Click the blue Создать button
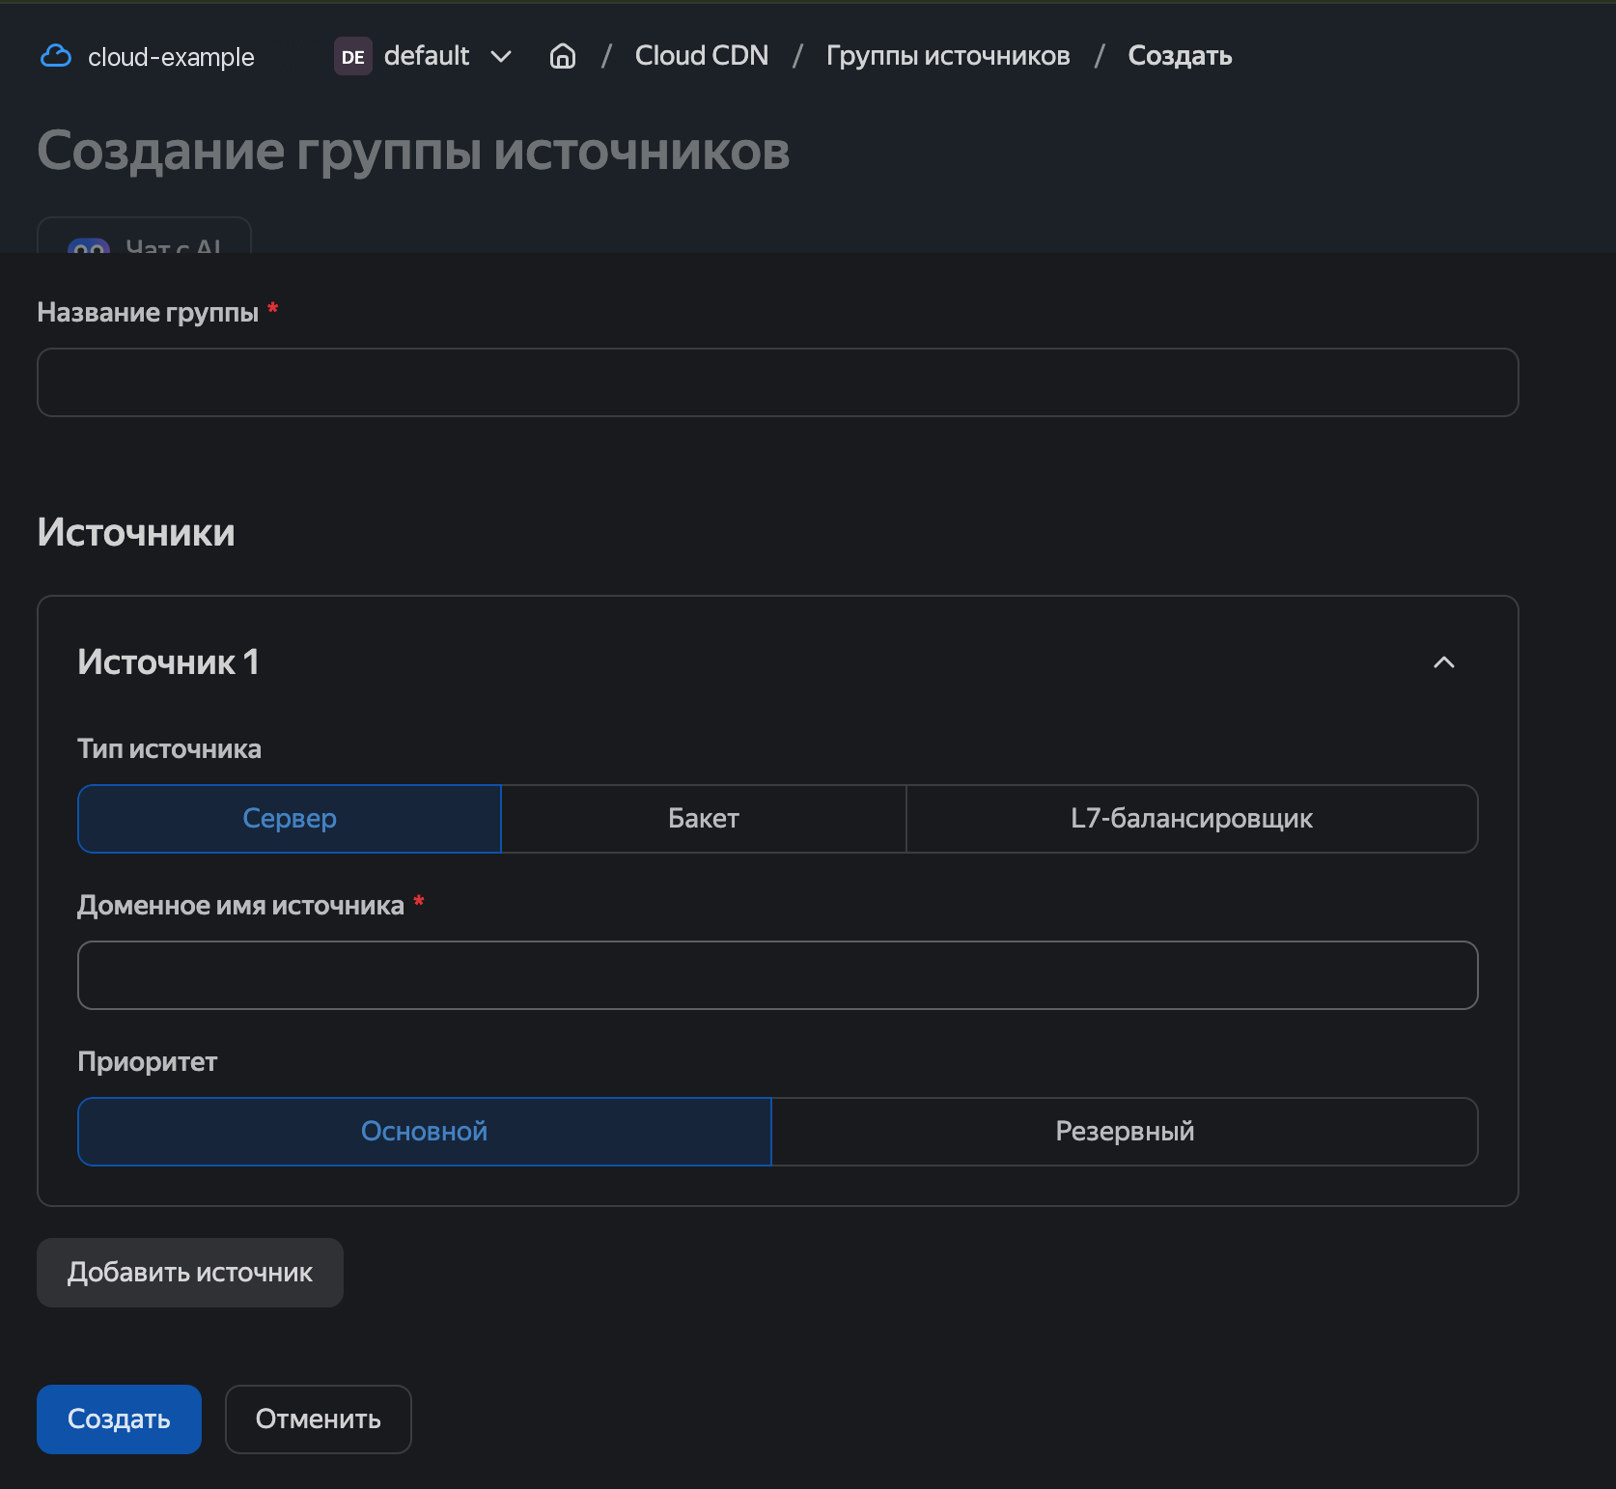 (119, 1419)
